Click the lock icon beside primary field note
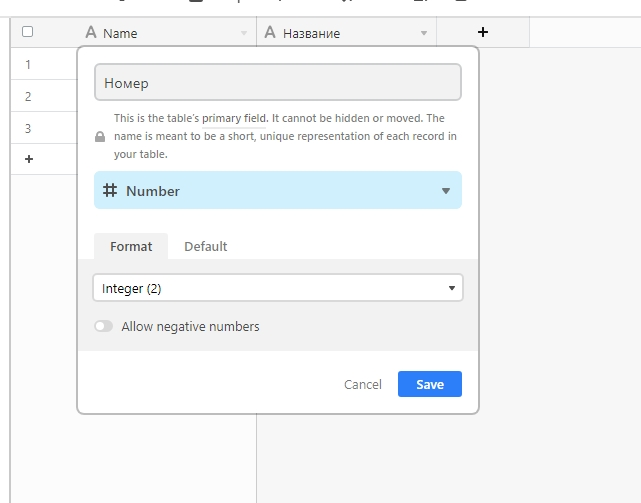Image resolution: width=641 pixels, height=503 pixels. [x=100, y=137]
